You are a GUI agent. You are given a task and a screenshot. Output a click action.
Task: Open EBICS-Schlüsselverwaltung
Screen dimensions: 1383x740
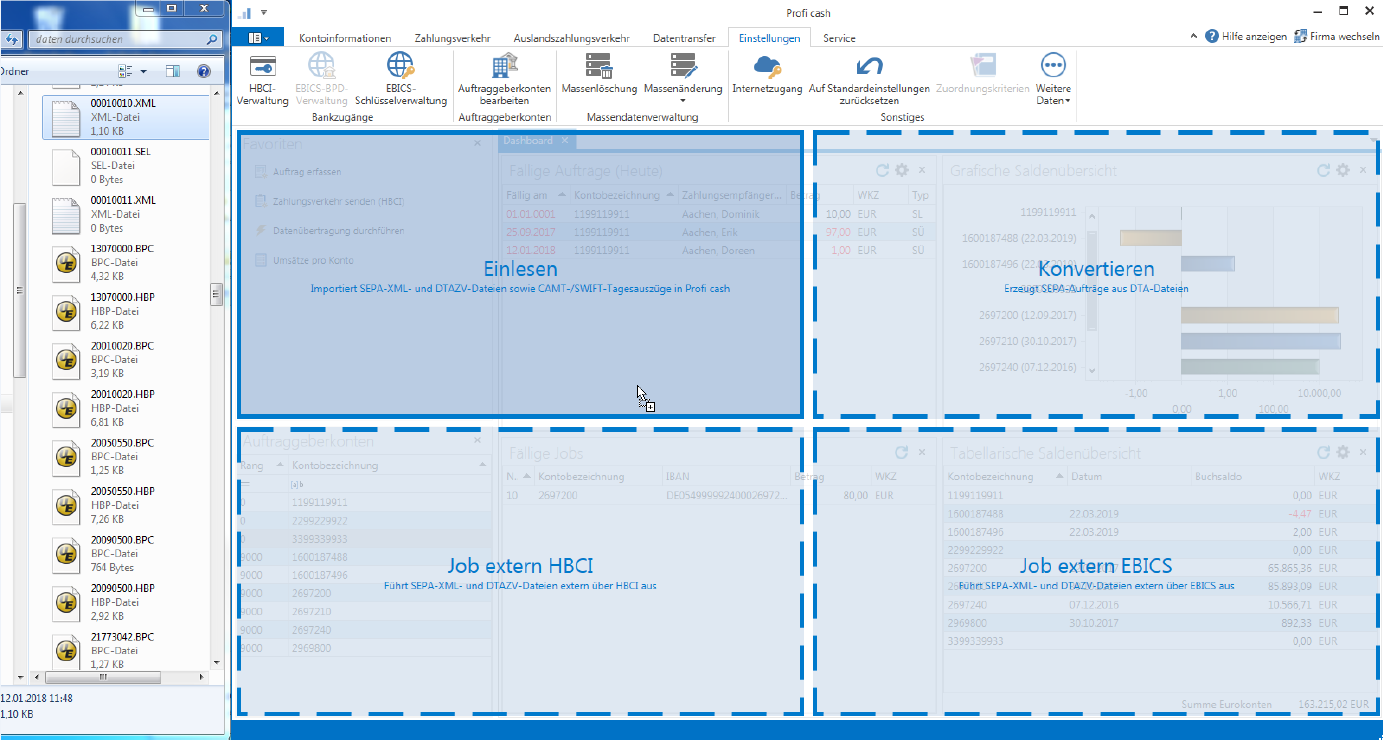(401, 79)
